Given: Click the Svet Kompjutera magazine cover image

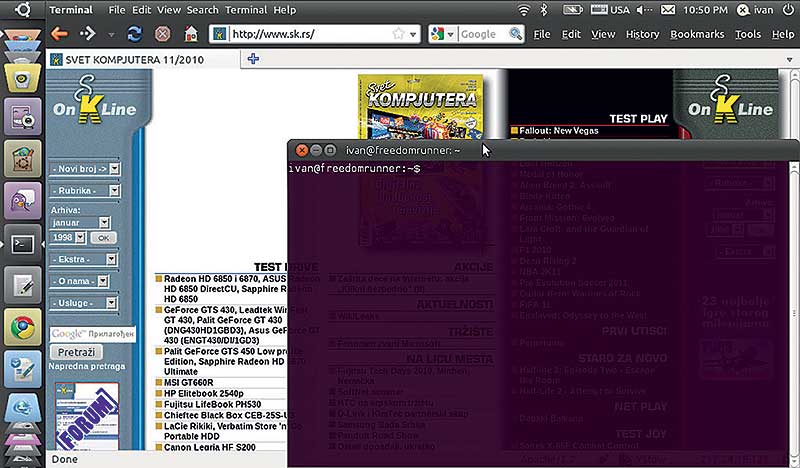Looking at the screenshot, I should [x=420, y=107].
